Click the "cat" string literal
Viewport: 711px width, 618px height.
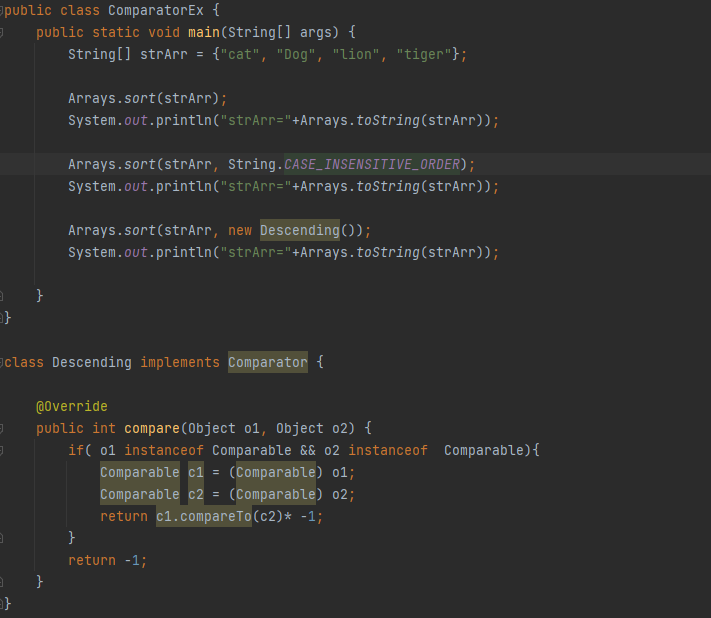tap(239, 54)
